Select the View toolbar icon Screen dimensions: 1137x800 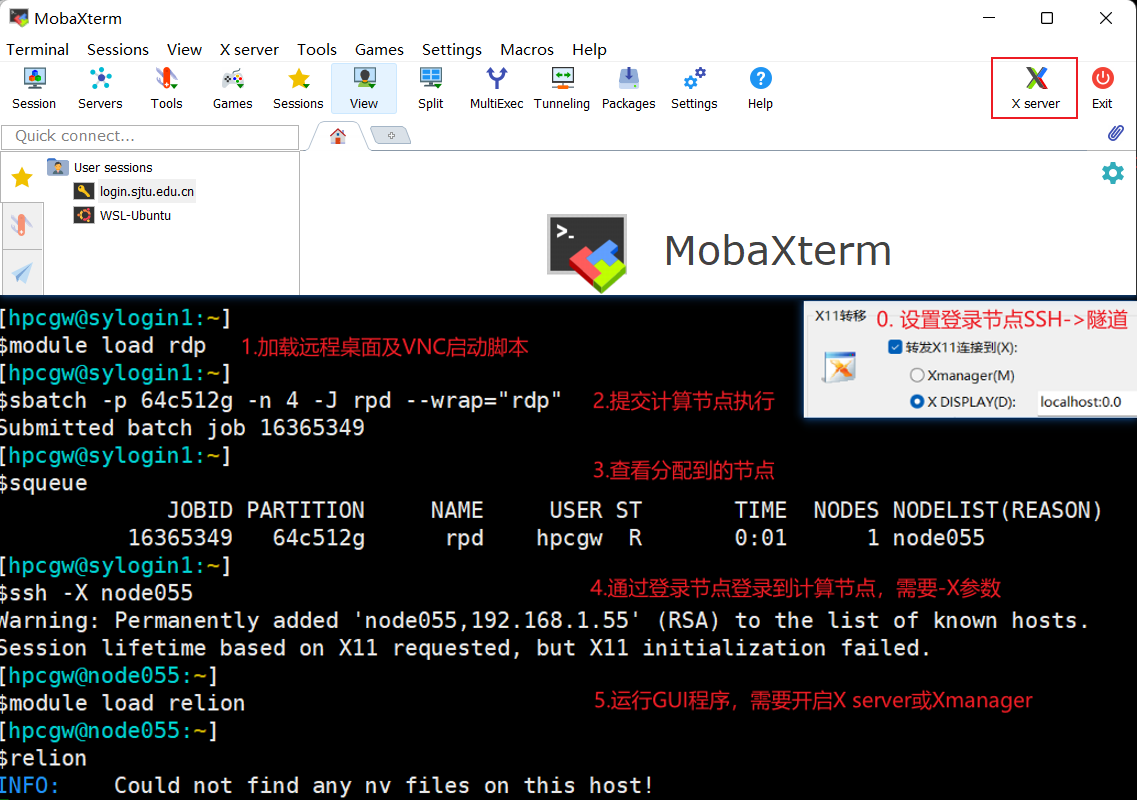click(x=364, y=88)
